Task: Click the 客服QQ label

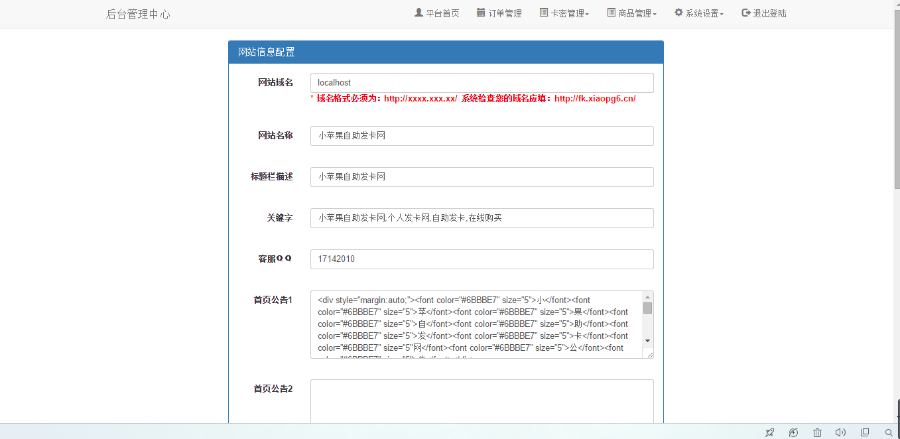Action: coord(275,259)
